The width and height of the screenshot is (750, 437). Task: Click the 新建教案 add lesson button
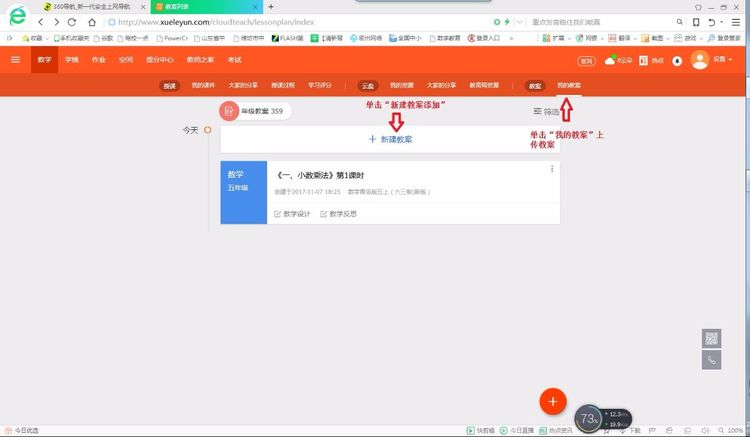tap(390, 139)
